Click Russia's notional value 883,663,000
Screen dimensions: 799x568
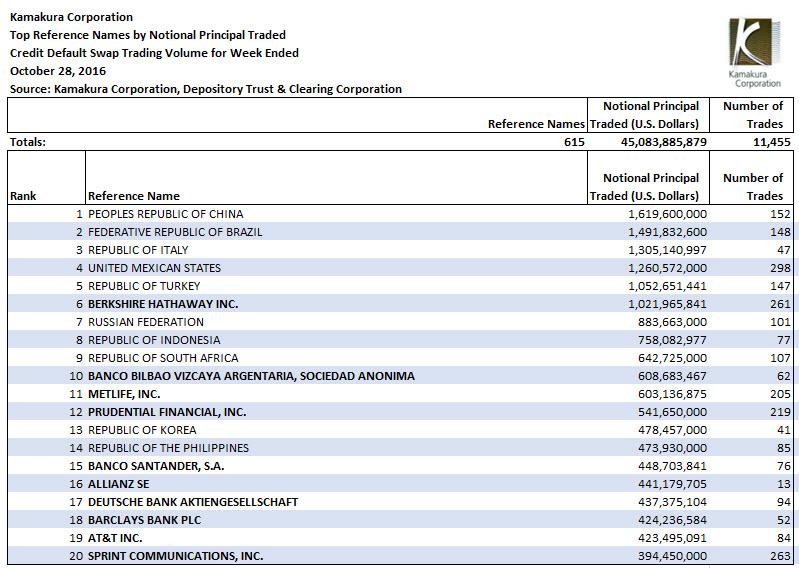673,322
